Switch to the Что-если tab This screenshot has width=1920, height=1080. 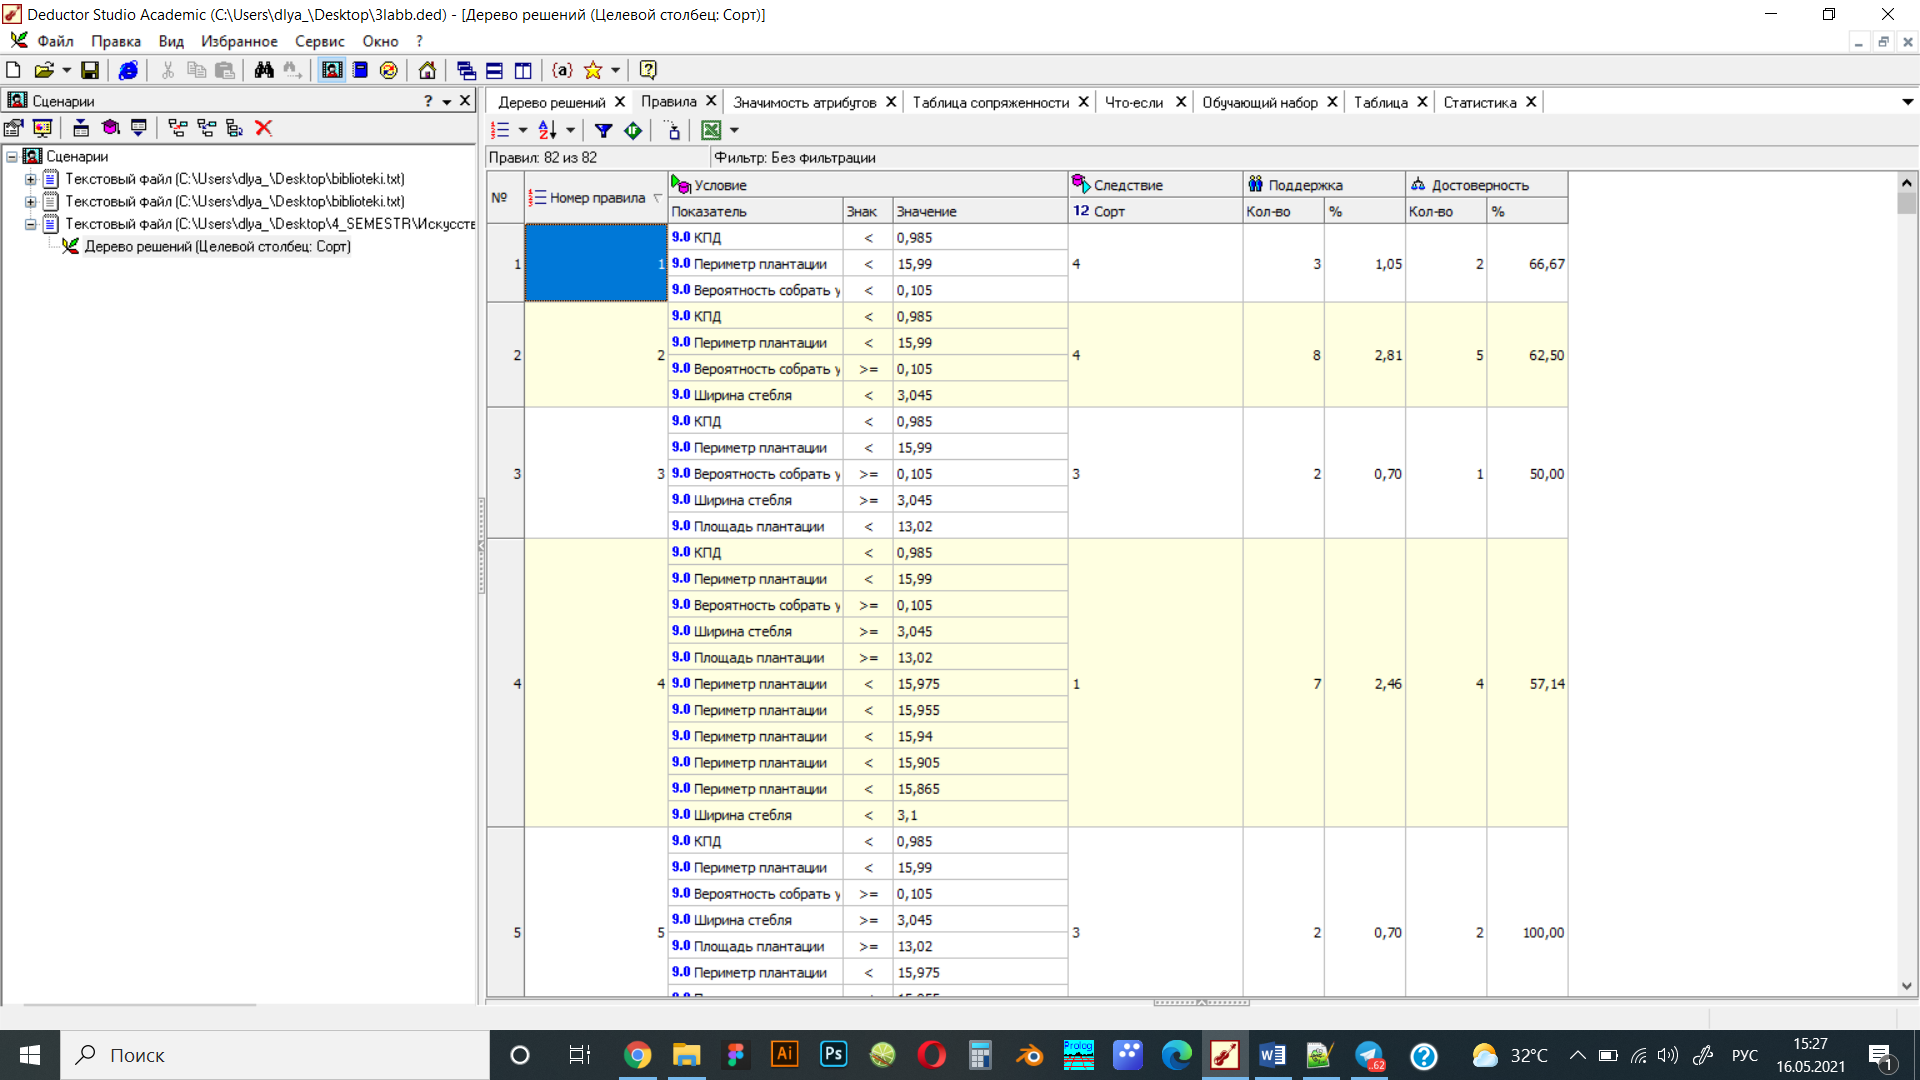pyautogui.click(x=1133, y=102)
